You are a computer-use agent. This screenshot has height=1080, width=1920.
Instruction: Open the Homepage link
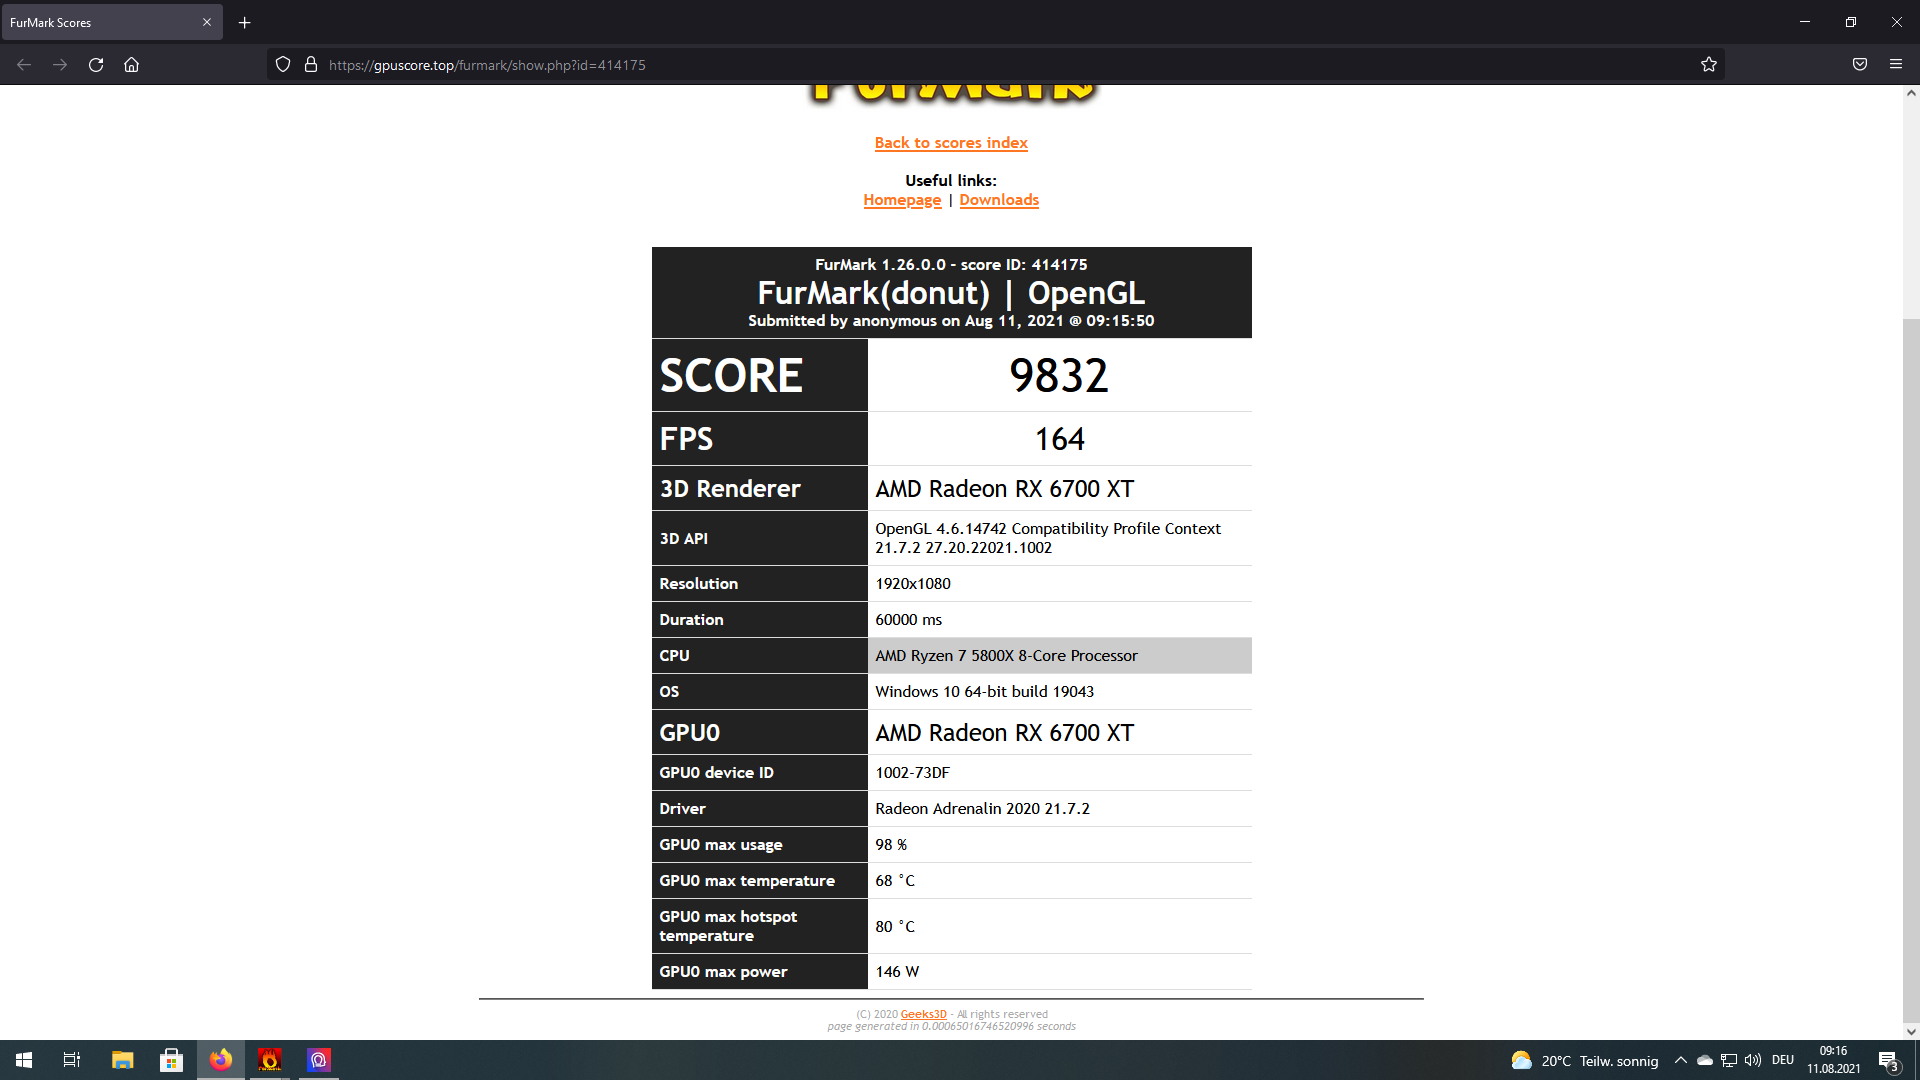902,200
